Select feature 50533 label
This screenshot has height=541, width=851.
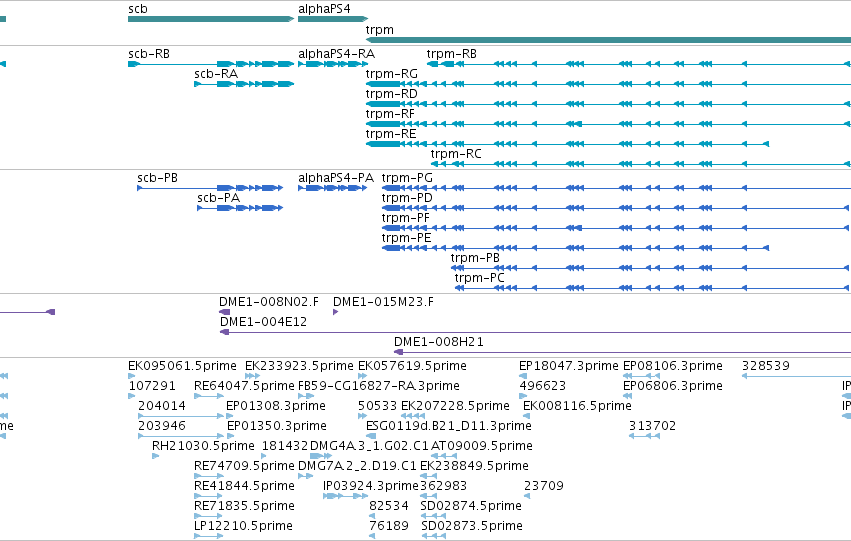[x=378, y=406]
